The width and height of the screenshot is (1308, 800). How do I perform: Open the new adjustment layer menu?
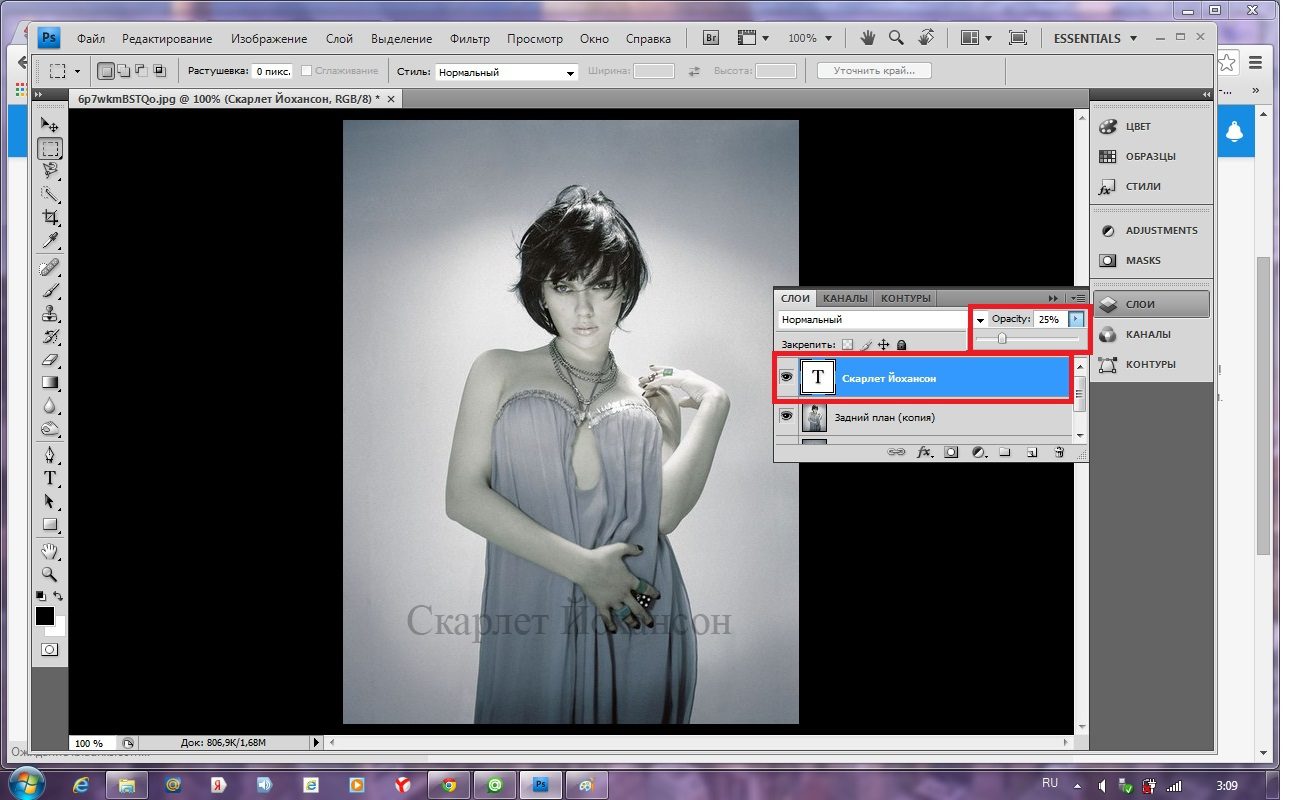[x=979, y=452]
